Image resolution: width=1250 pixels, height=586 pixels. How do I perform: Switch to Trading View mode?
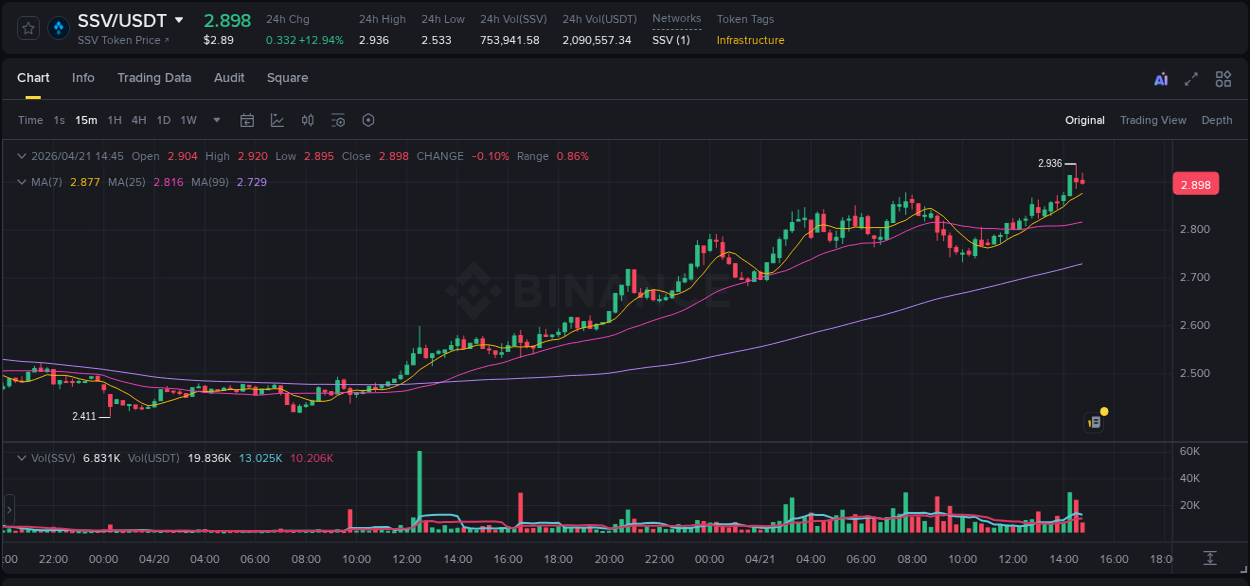(x=1153, y=120)
